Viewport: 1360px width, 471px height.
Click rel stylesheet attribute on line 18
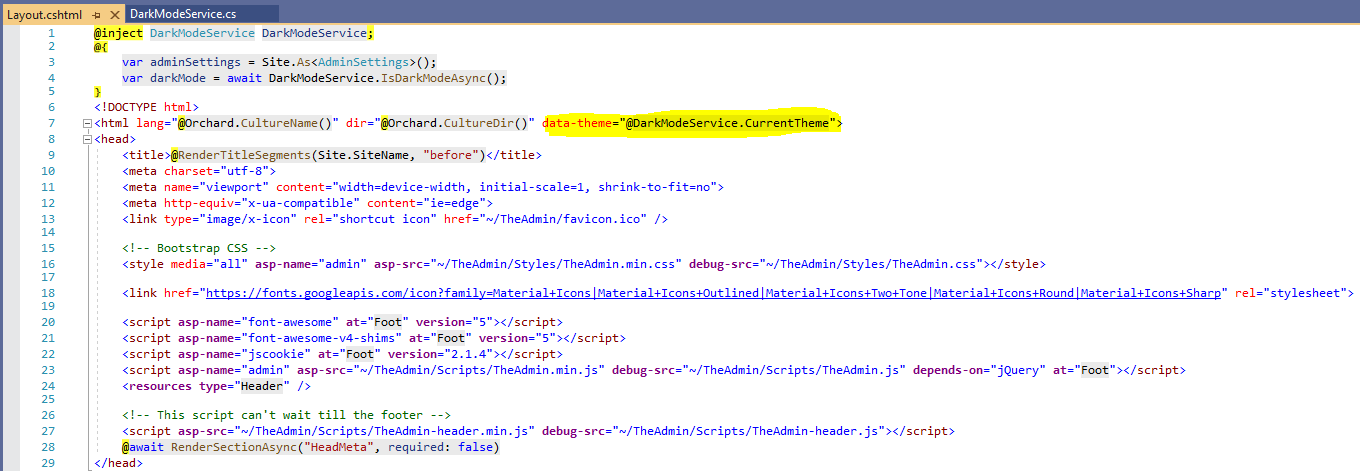tap(1291, 293)
